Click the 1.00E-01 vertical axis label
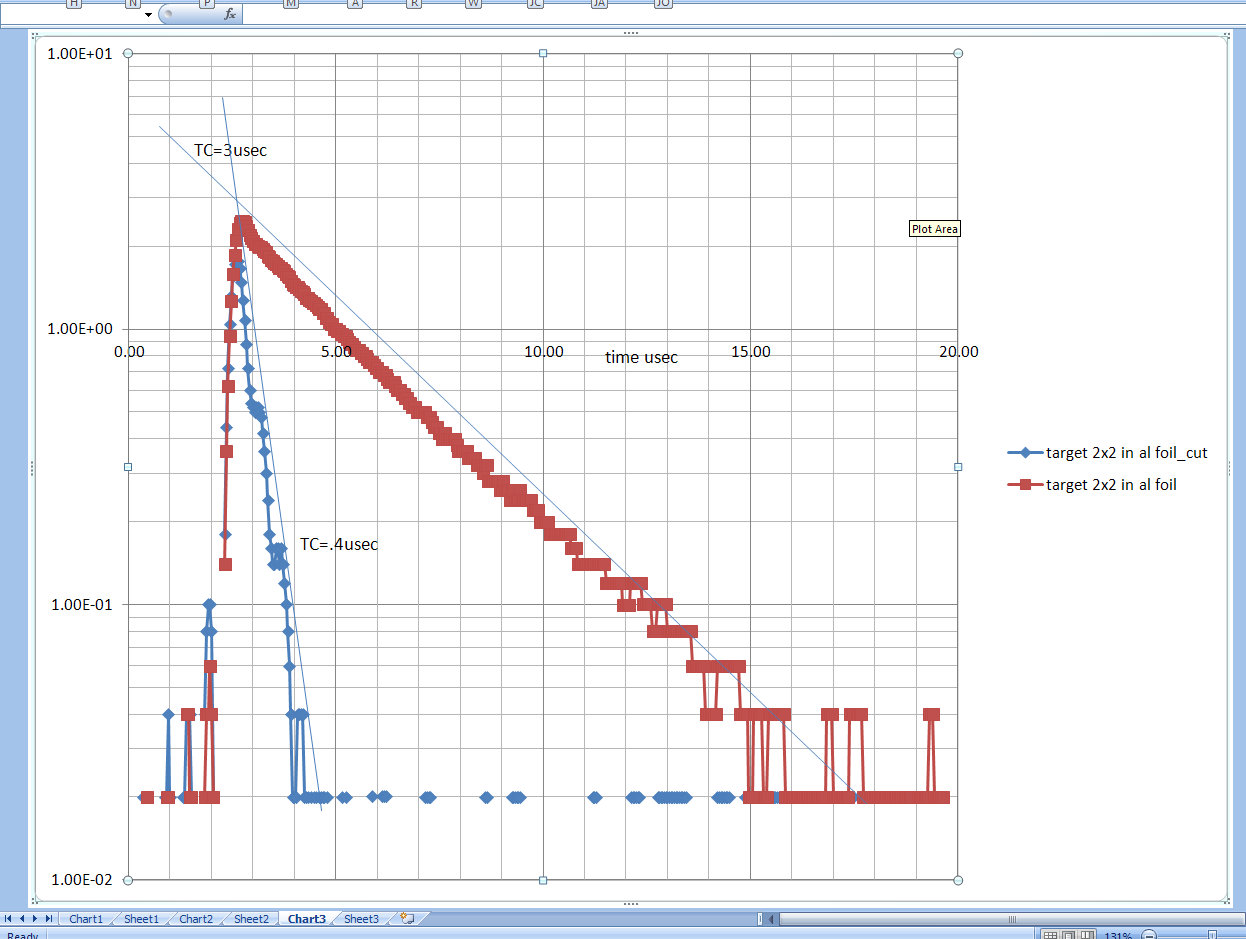1246x939 pixels. [79, 605]
